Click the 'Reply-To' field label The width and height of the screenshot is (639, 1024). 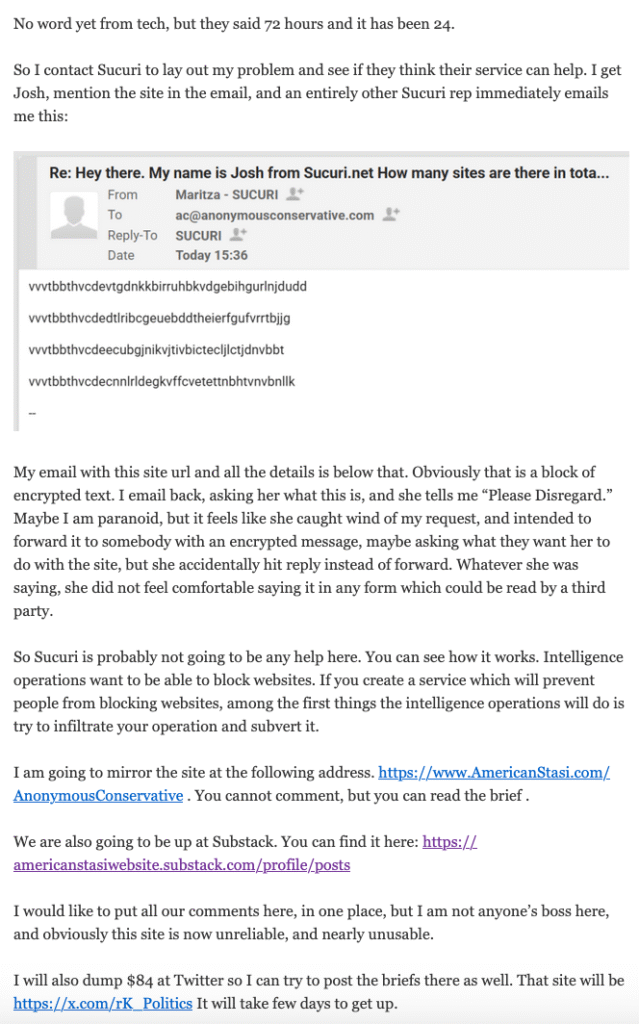point(132,235)
